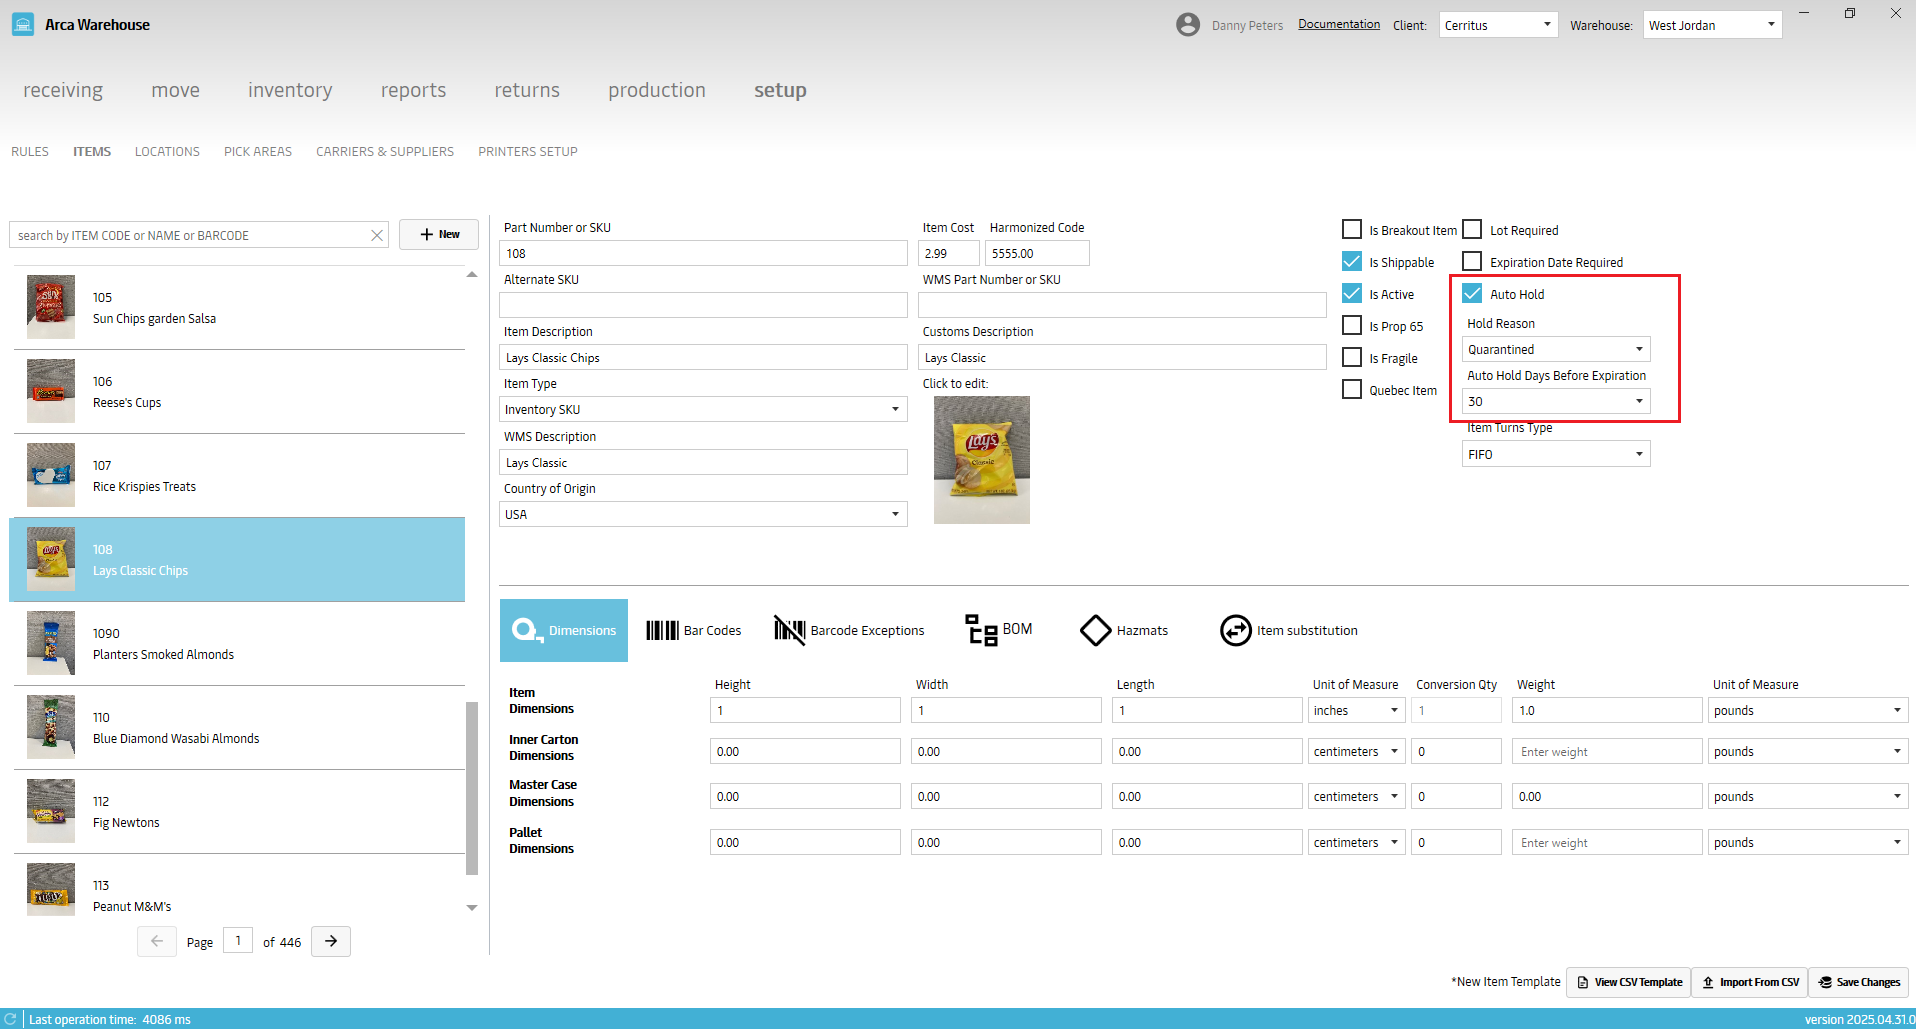1916x1029 pixels.
Task: Open the Barcode Exceptions icon
Action: coord(789,630)
